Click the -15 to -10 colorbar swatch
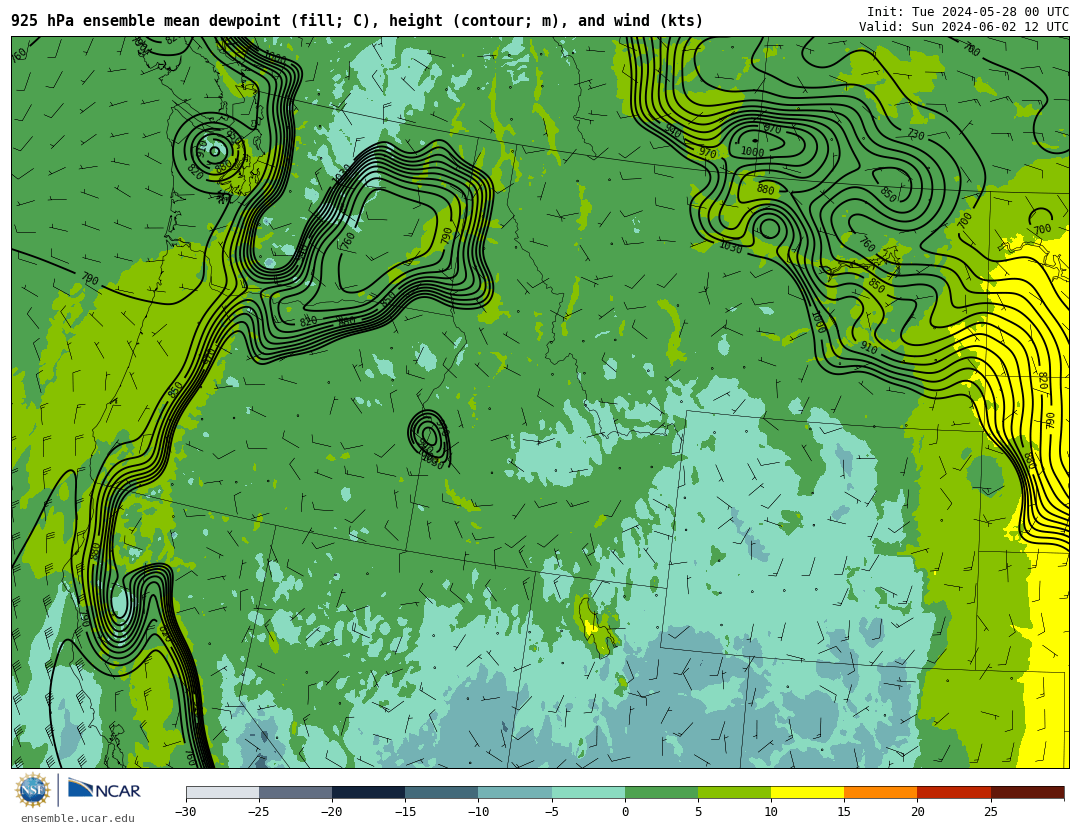 coord(442,792)
